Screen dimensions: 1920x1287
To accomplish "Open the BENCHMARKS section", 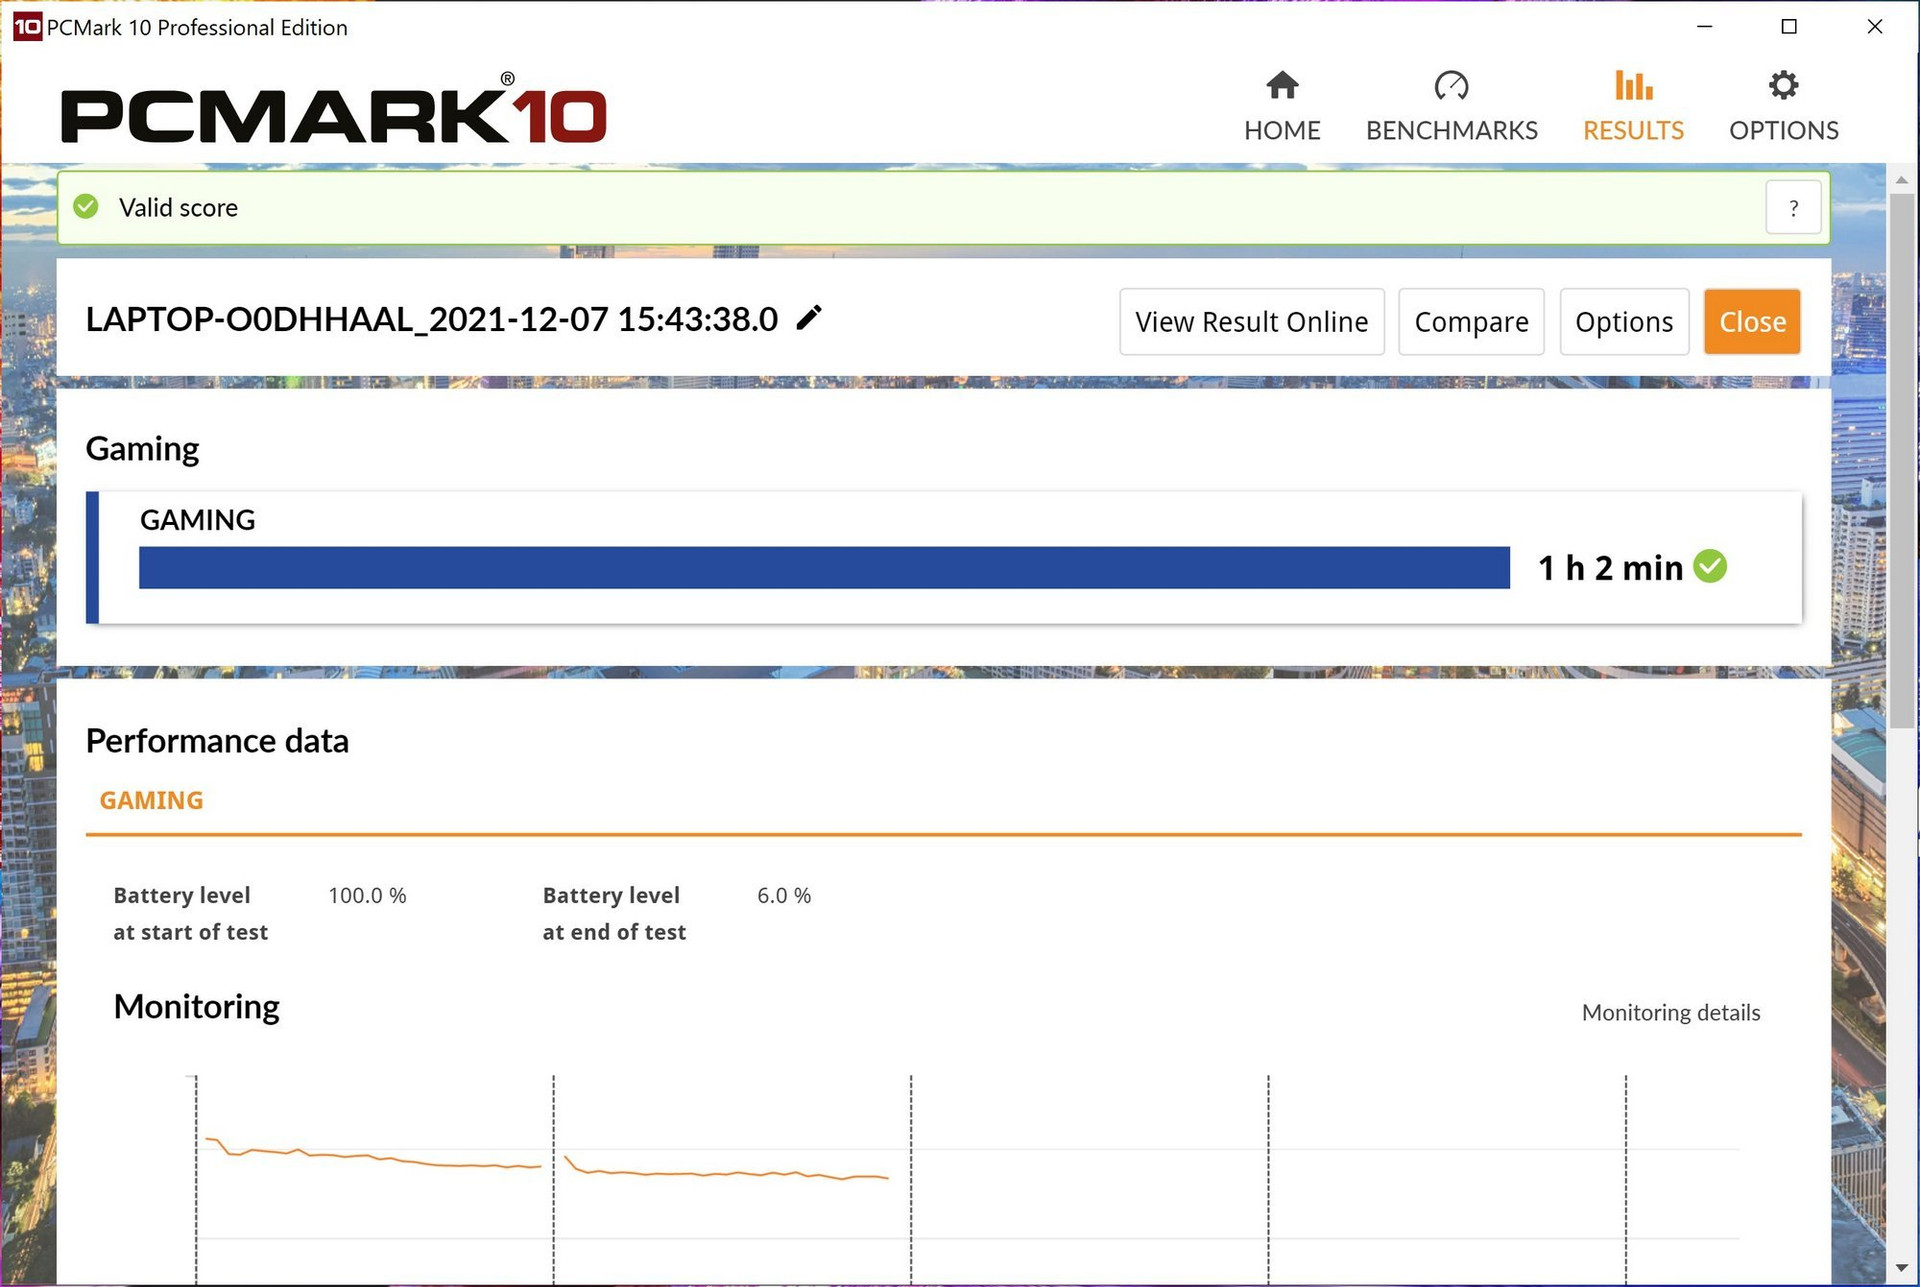I will [x=1451, y=106].
